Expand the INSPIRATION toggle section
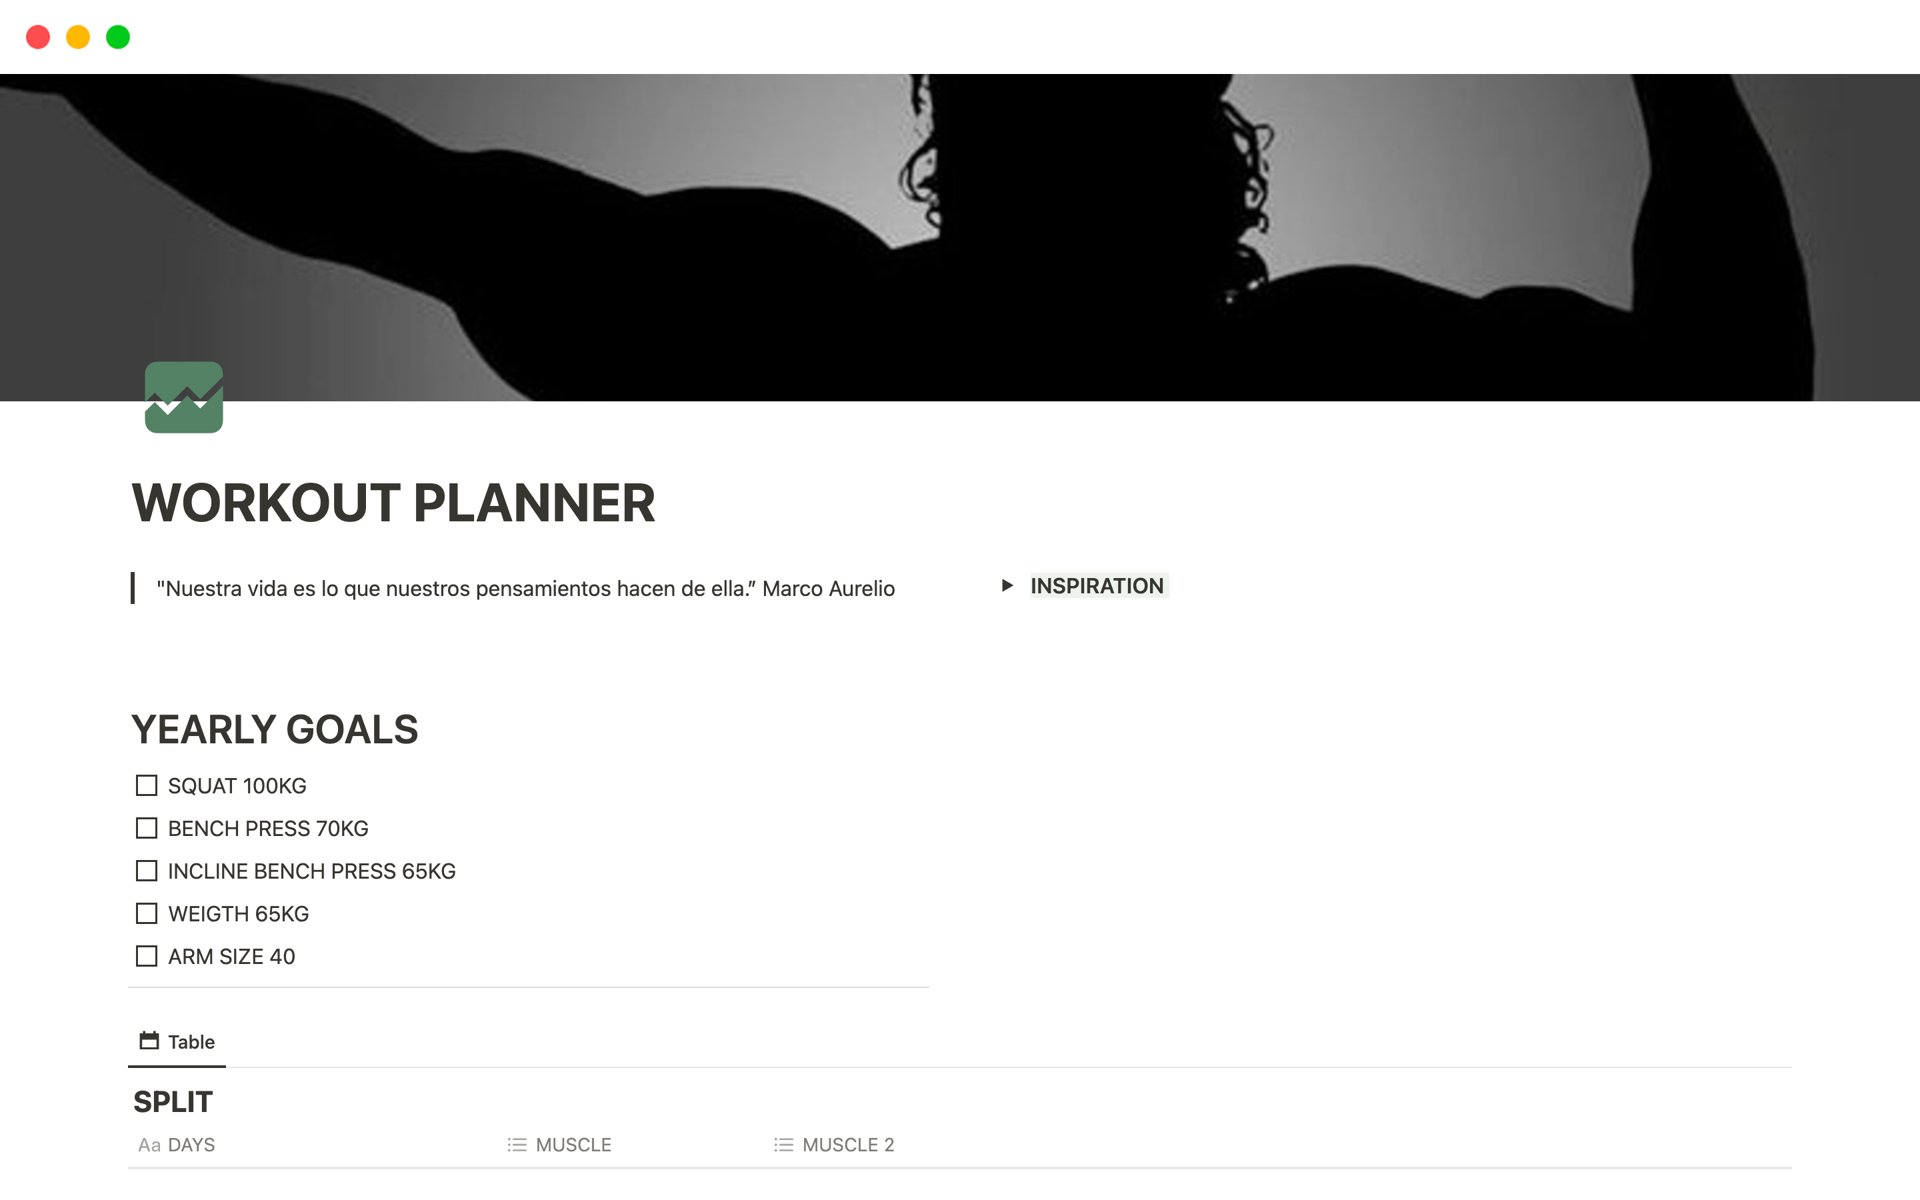1920x1200 pixels. [x=1008, y=586]
